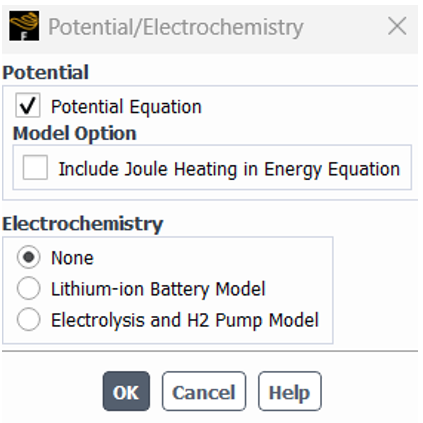Click the "Lithium-ion Battery Model" label text
This screenshot has width=423, height=423.
pyautogui.click(x=158, y=289)
